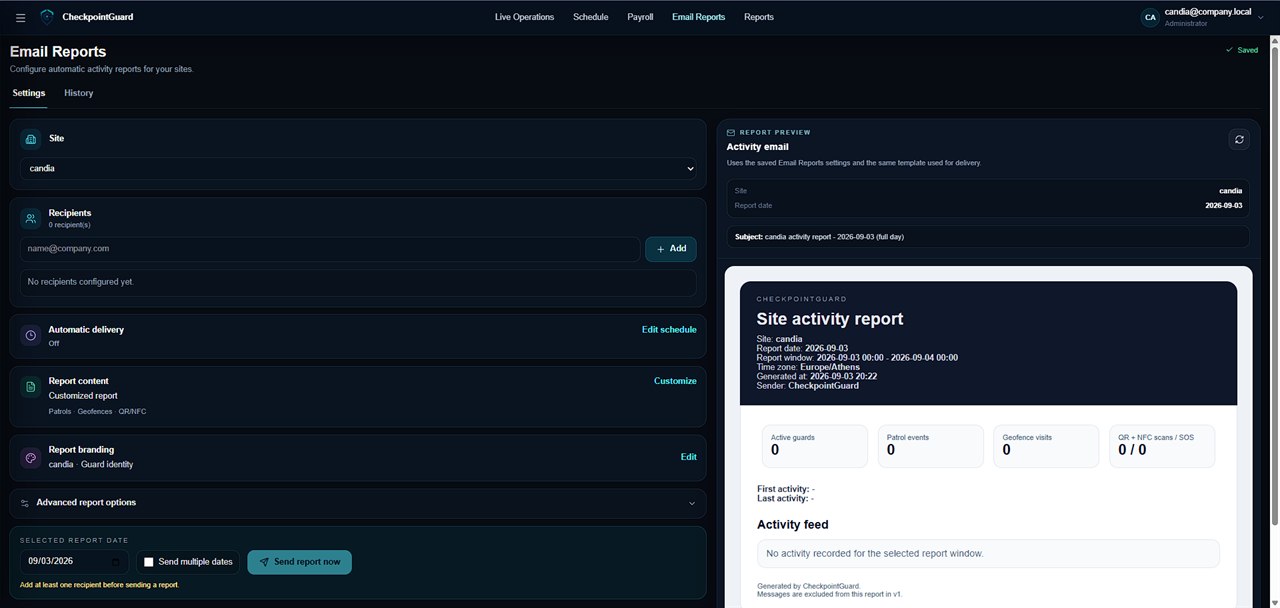Open Edit schedule for automatic delivery
The image size is (1280, 608).
(669, 329)
